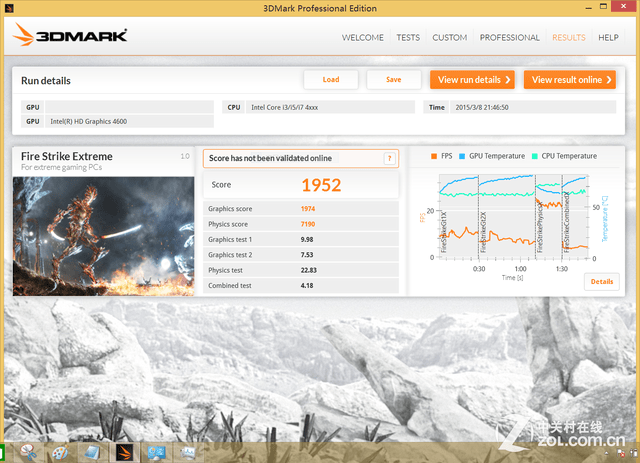The width and height of the screenshot is (640, 463).
Task: Click the FireStrikeGt1X marker on the graph
Action: tap(444, 232)
